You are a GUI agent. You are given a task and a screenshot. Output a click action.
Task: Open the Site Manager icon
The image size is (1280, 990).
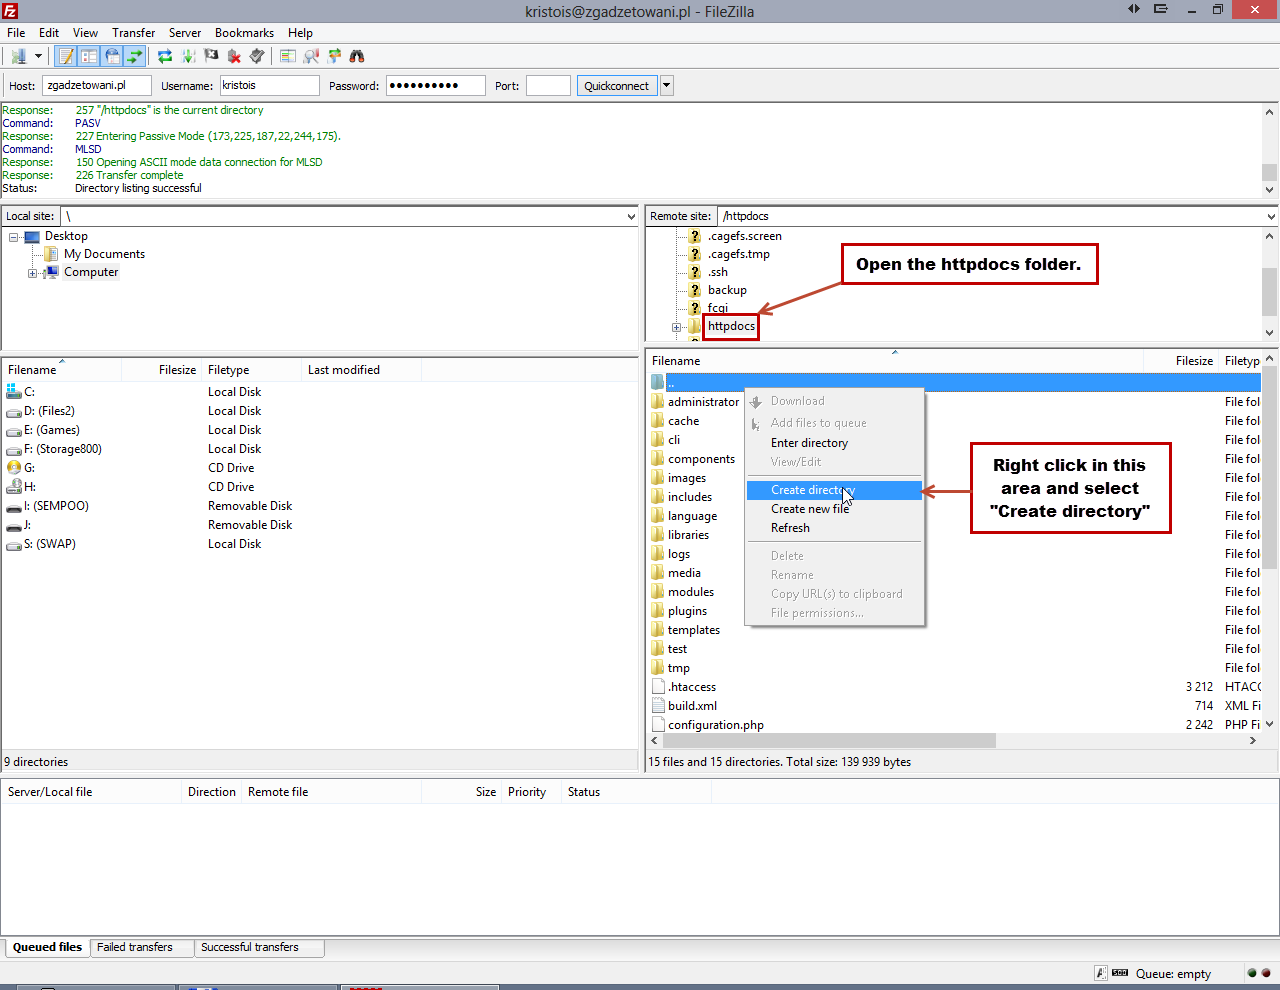tap(18, 57)
